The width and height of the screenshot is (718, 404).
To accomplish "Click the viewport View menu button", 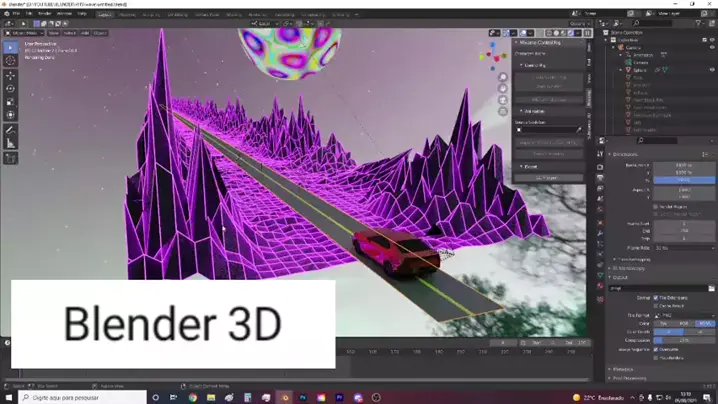I will pyautogui.click(x=54, y=33).
